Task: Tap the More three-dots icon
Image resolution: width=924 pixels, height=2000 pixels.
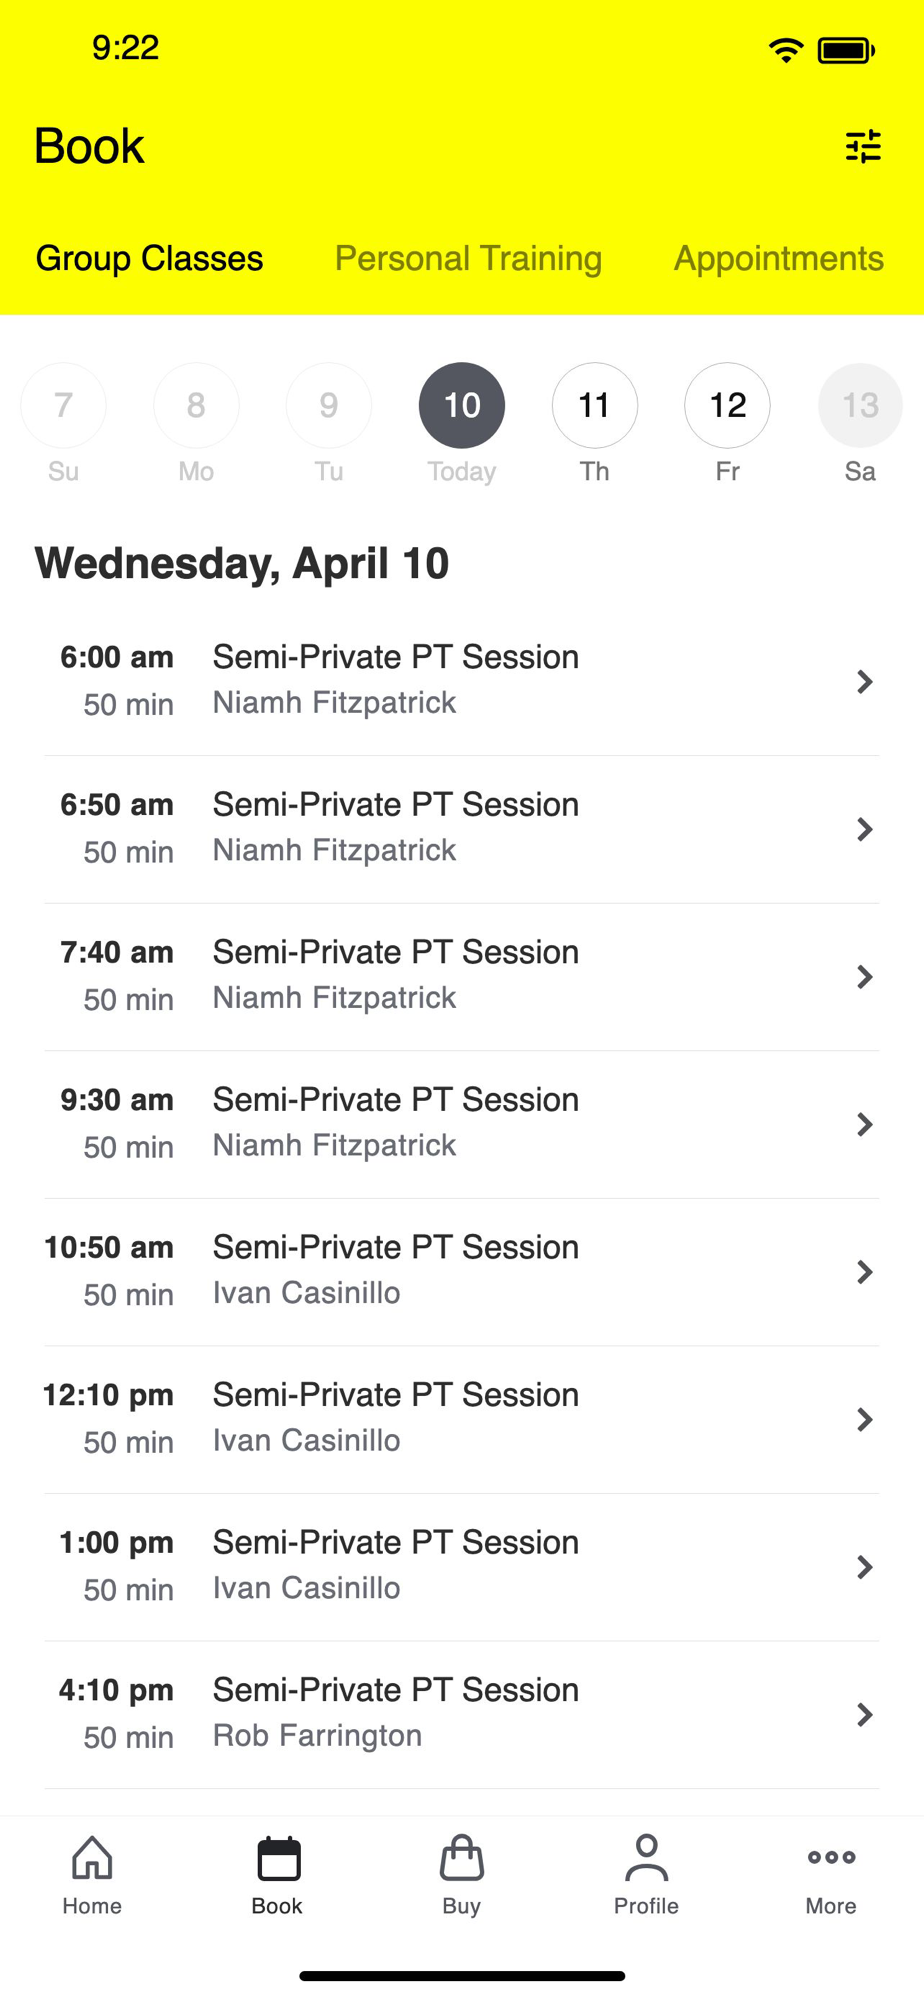Action: pos(831,1858)
